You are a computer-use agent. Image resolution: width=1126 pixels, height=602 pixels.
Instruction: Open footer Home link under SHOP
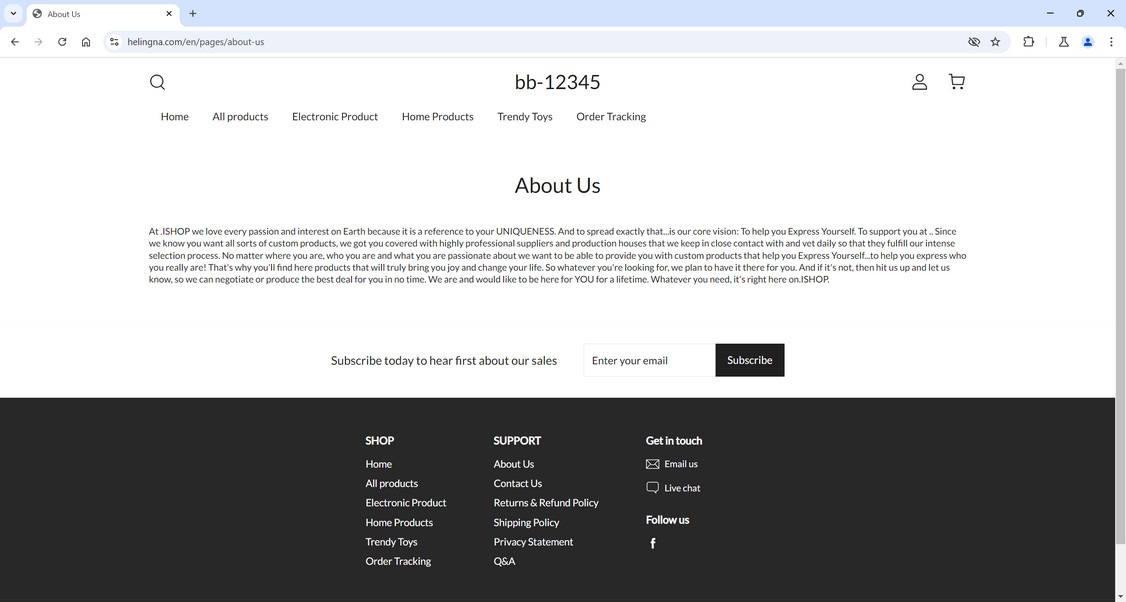(x=378, y=464)
